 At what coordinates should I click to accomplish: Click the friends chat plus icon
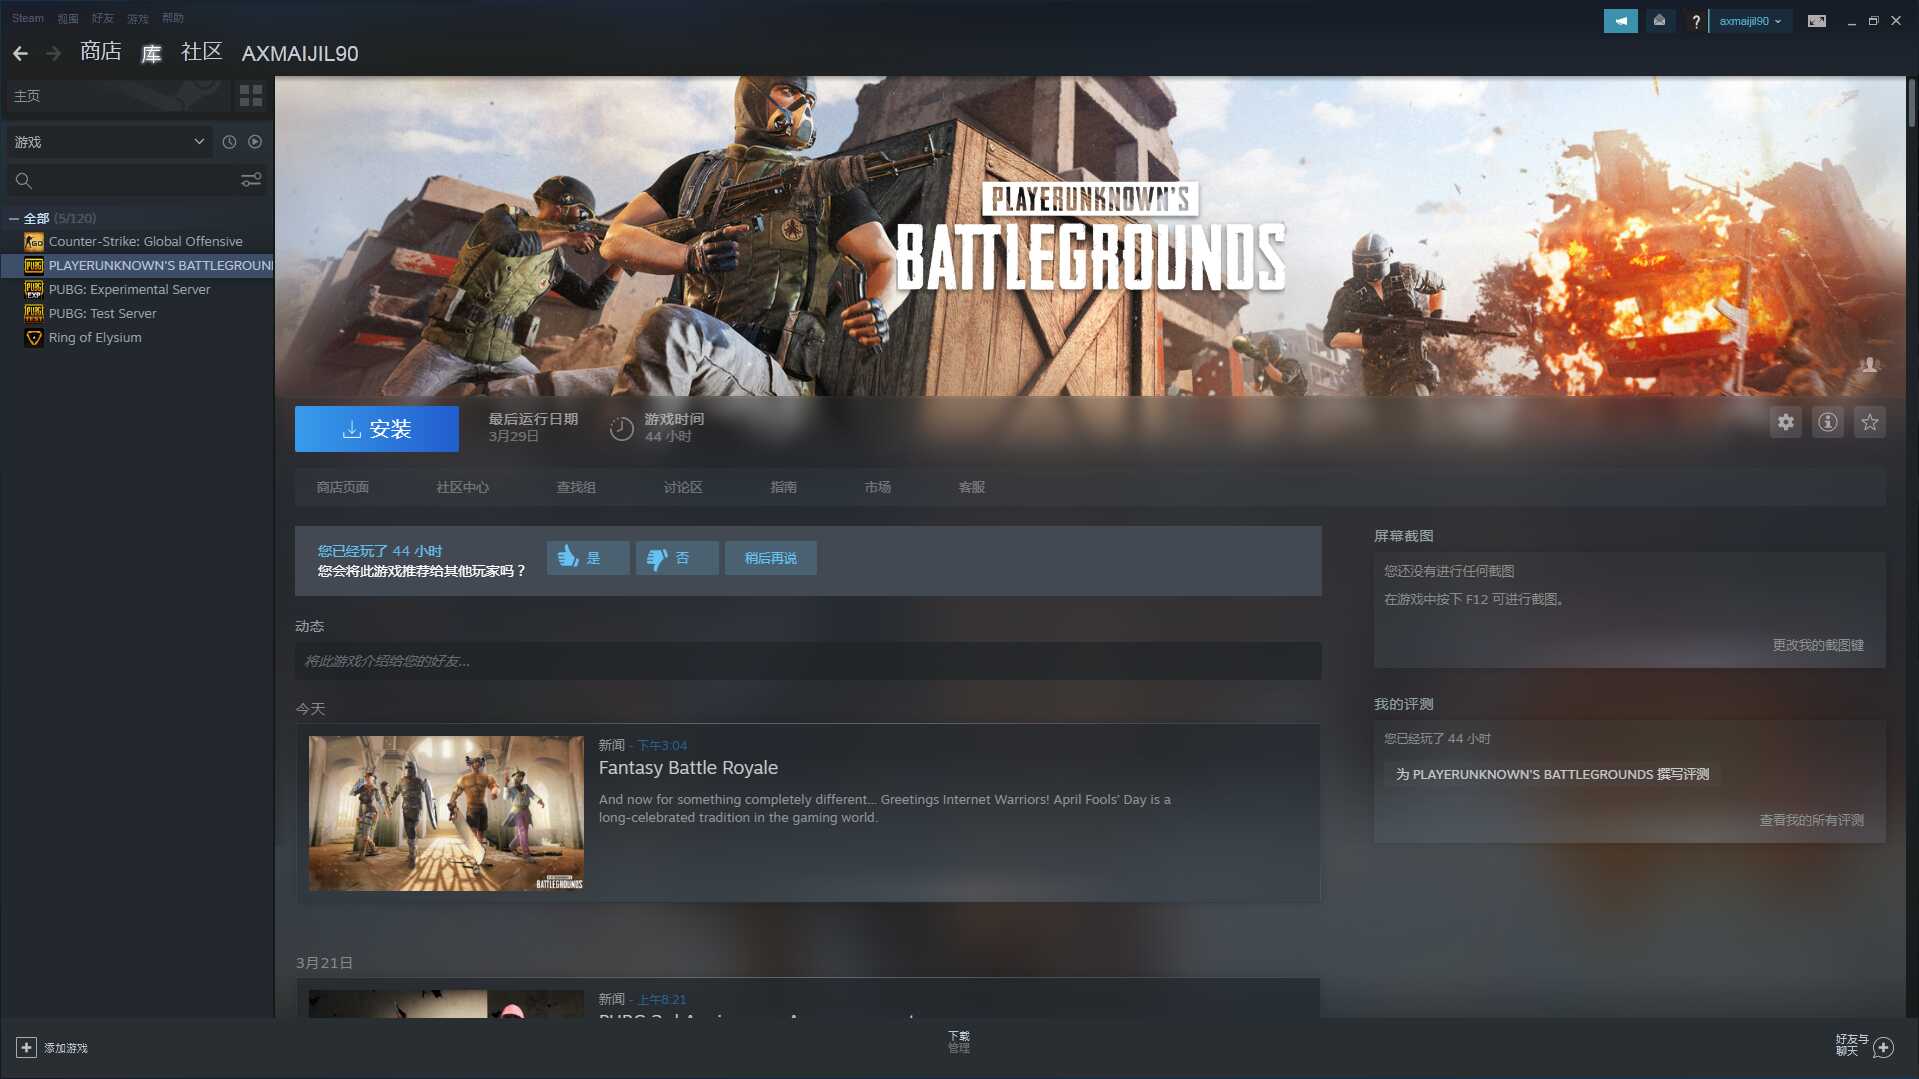click(1883, 1047)
